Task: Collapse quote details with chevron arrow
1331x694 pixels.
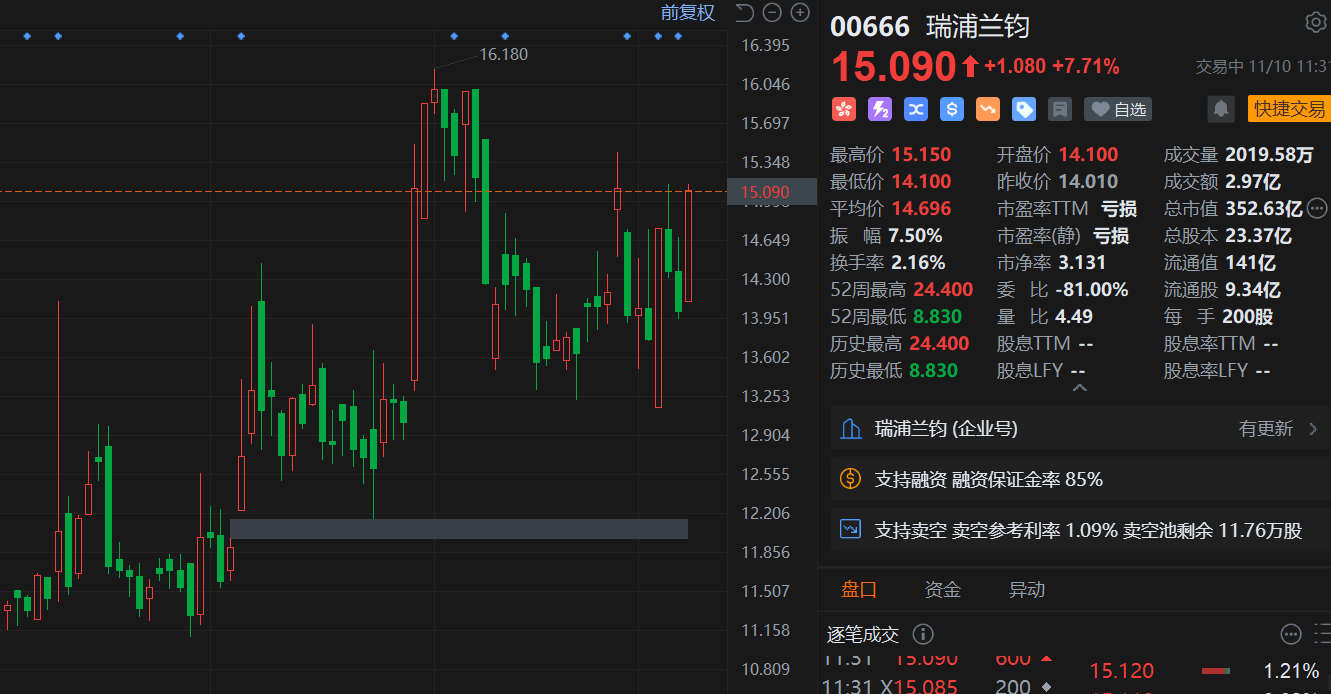Action: click(x=1078, y=388)
